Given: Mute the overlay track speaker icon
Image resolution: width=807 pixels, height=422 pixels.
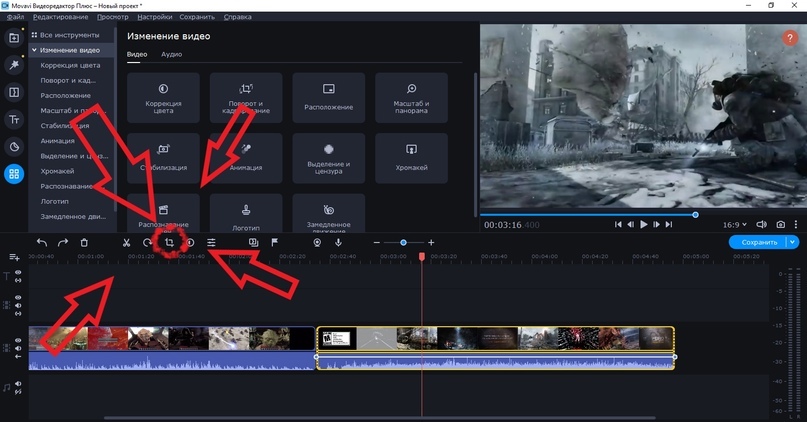Looking at the screenshot, I should tap(18, 305).
